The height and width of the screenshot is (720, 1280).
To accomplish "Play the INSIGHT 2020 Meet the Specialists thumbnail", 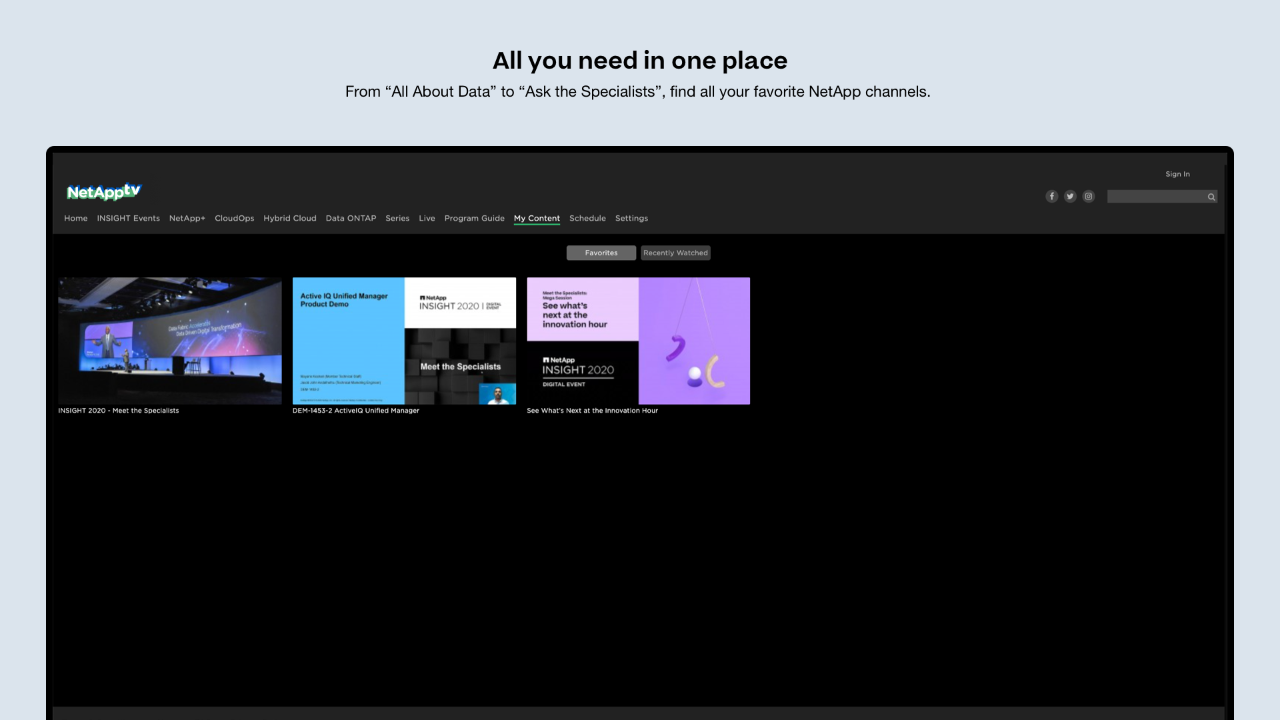I will click(x=169, y=340).
